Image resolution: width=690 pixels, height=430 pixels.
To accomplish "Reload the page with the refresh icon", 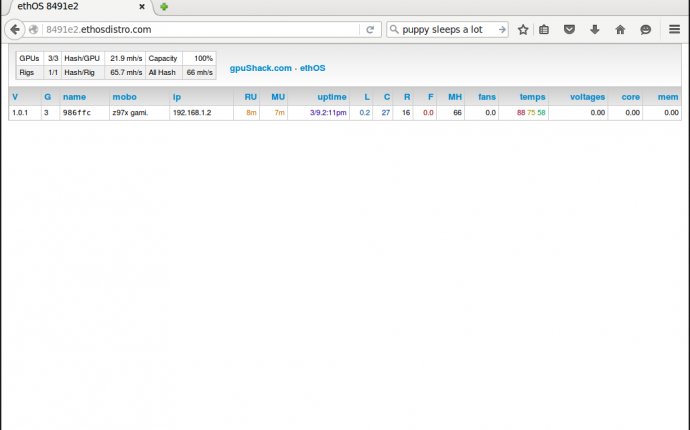I will coord(370,29).
